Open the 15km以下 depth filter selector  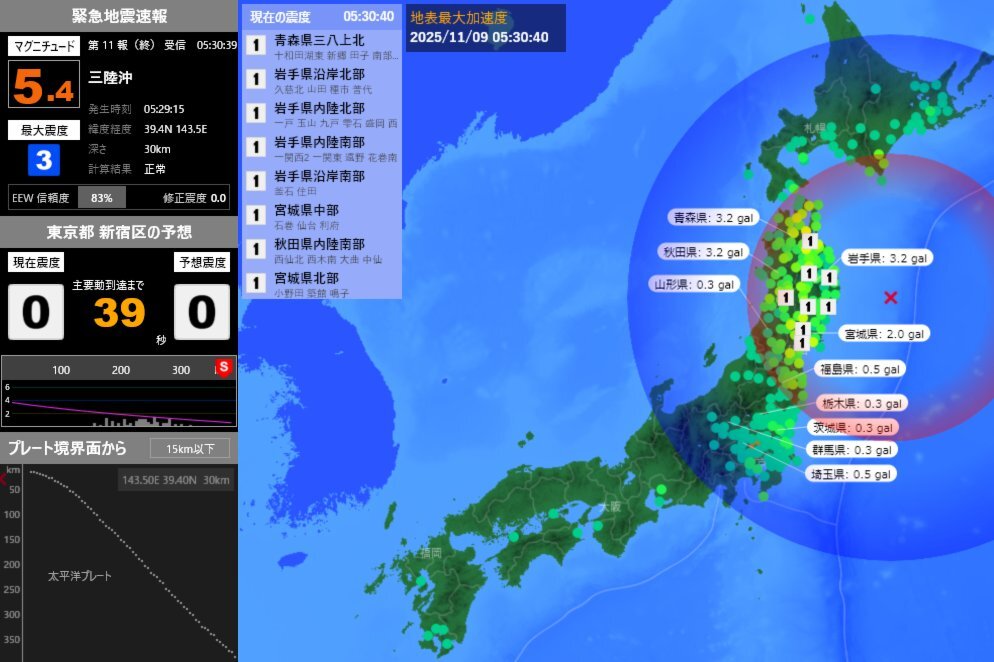coord(190,449)
